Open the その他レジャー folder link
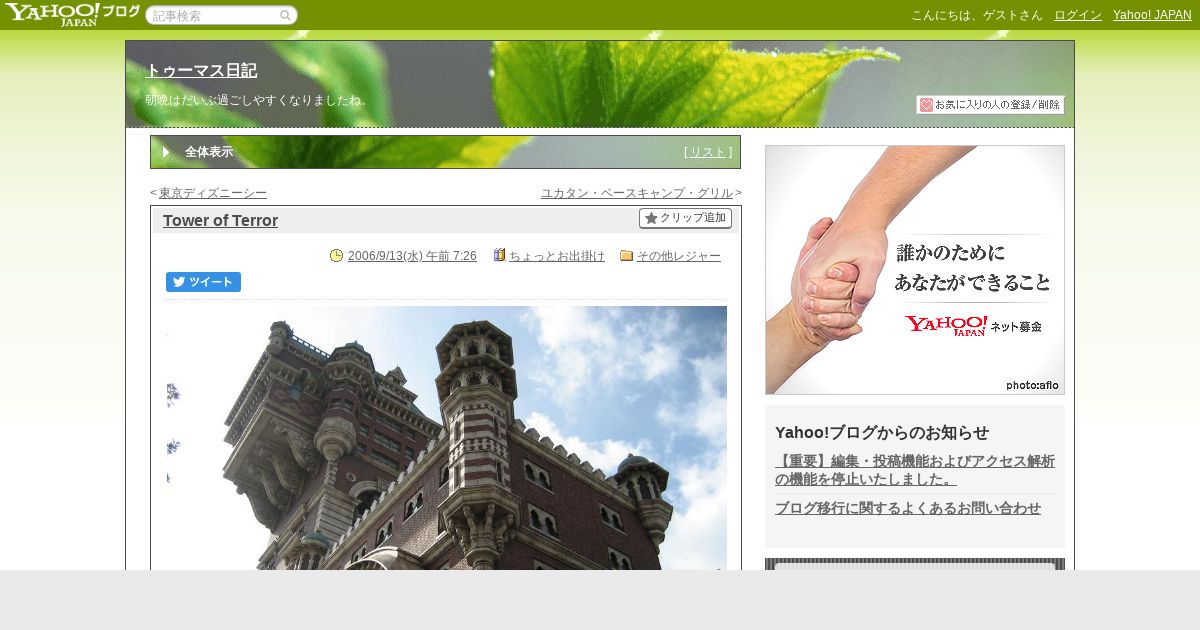Image resolution: width=1200 pixels, height=630 pixels. [679, 256]
